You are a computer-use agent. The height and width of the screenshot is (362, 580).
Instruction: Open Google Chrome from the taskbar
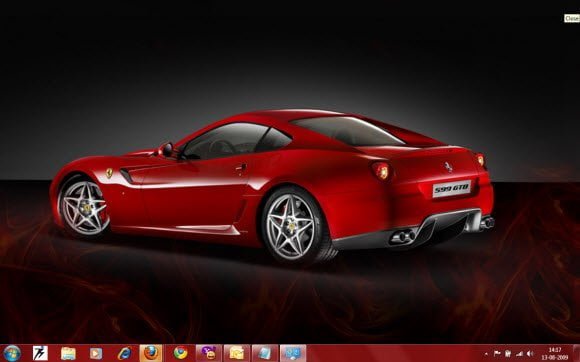pos(181,353)
